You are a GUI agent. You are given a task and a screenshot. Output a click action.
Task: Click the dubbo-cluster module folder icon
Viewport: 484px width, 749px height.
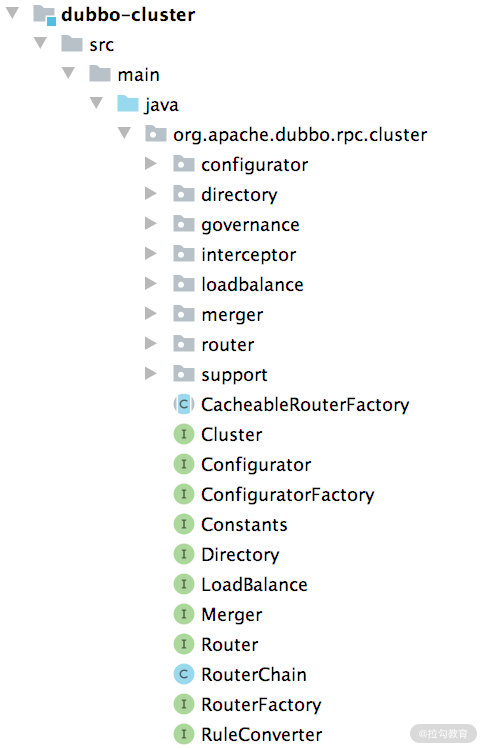[44, 14]
